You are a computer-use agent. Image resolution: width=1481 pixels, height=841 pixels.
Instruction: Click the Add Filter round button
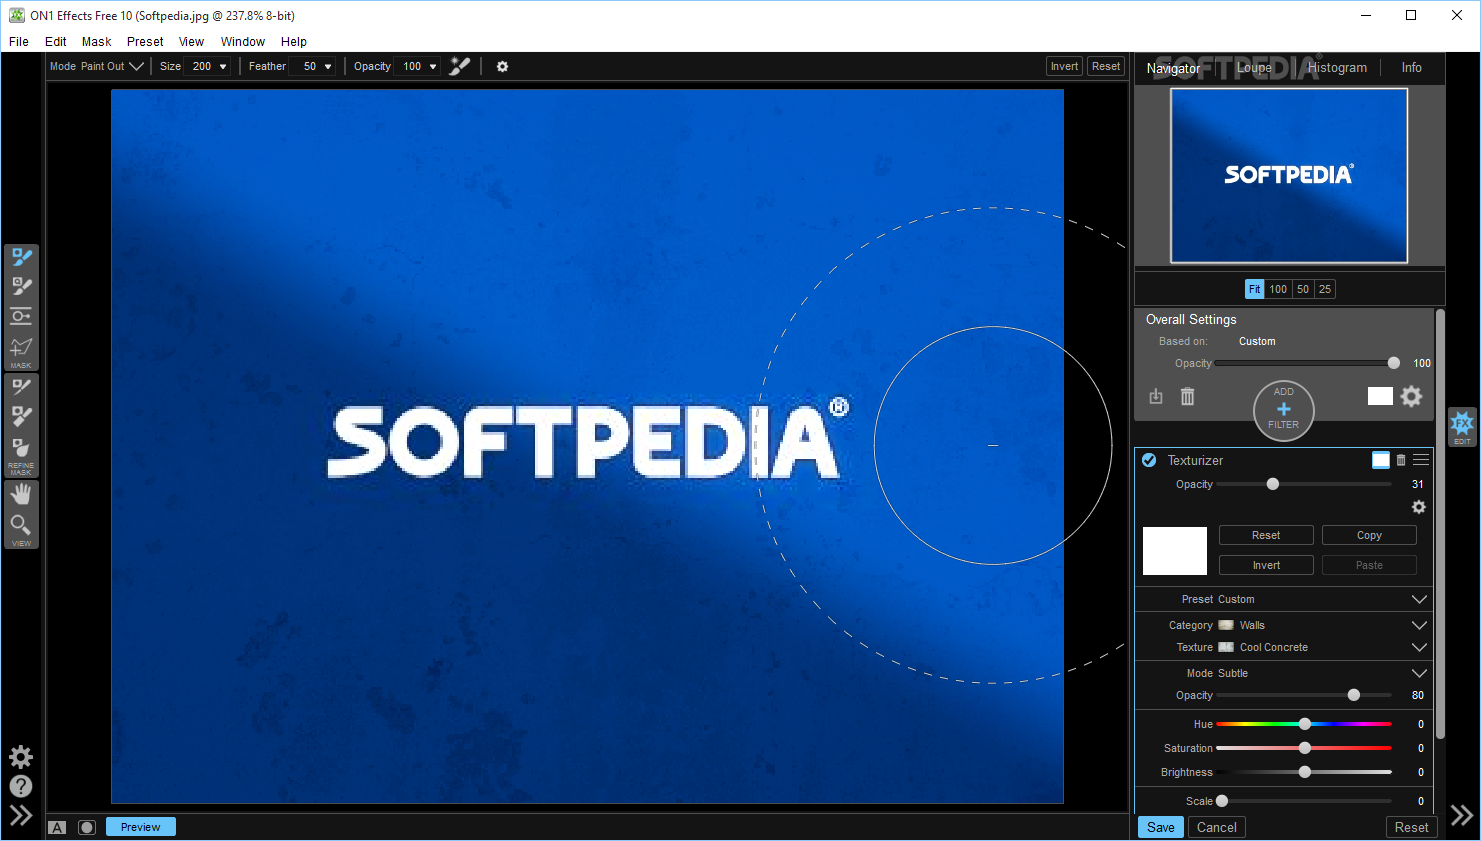pyautogui.click(x=1283, y=410)
